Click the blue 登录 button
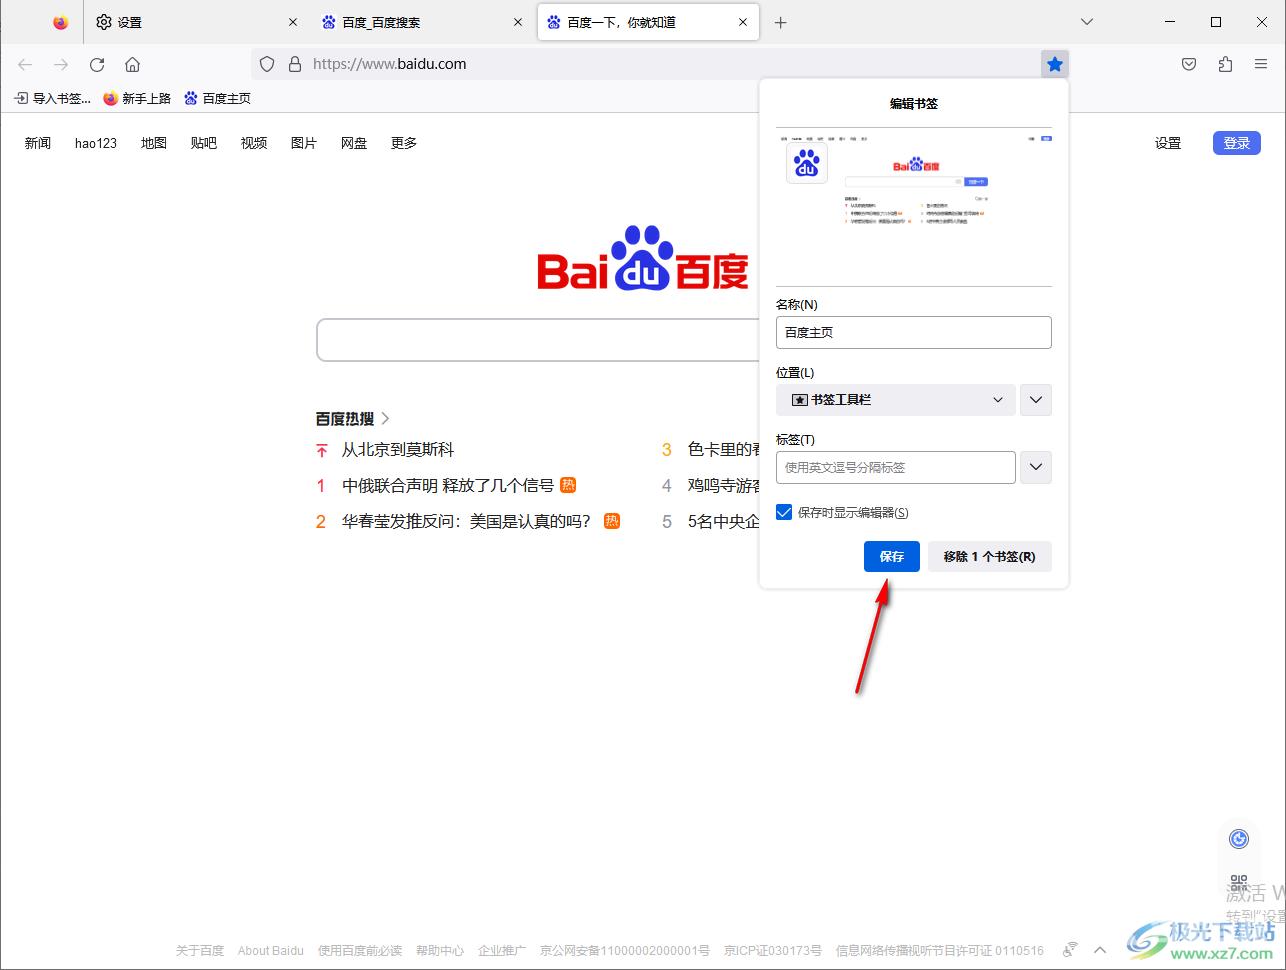The image size is (1286, 970). [x=1237, y=143]
